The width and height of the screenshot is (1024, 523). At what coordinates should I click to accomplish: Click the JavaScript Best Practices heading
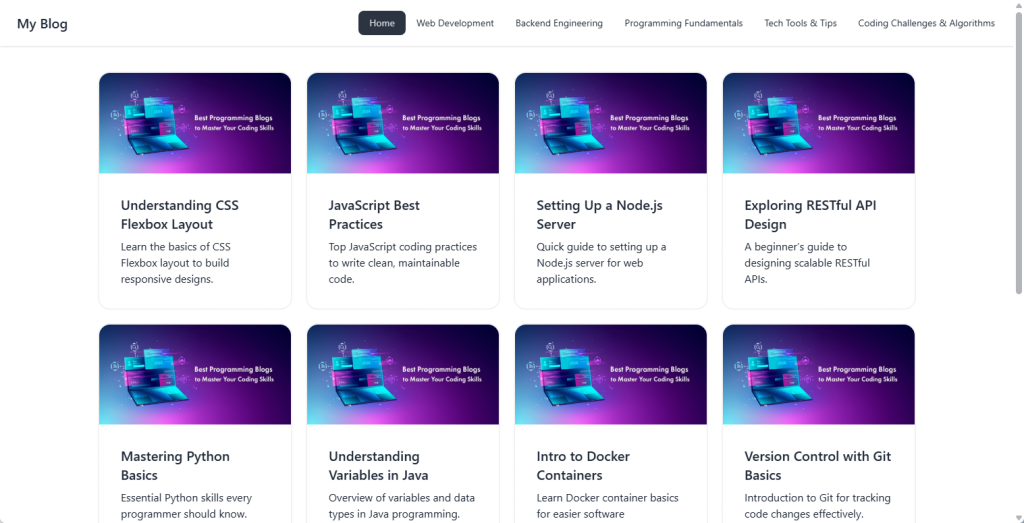coord(374,215)
